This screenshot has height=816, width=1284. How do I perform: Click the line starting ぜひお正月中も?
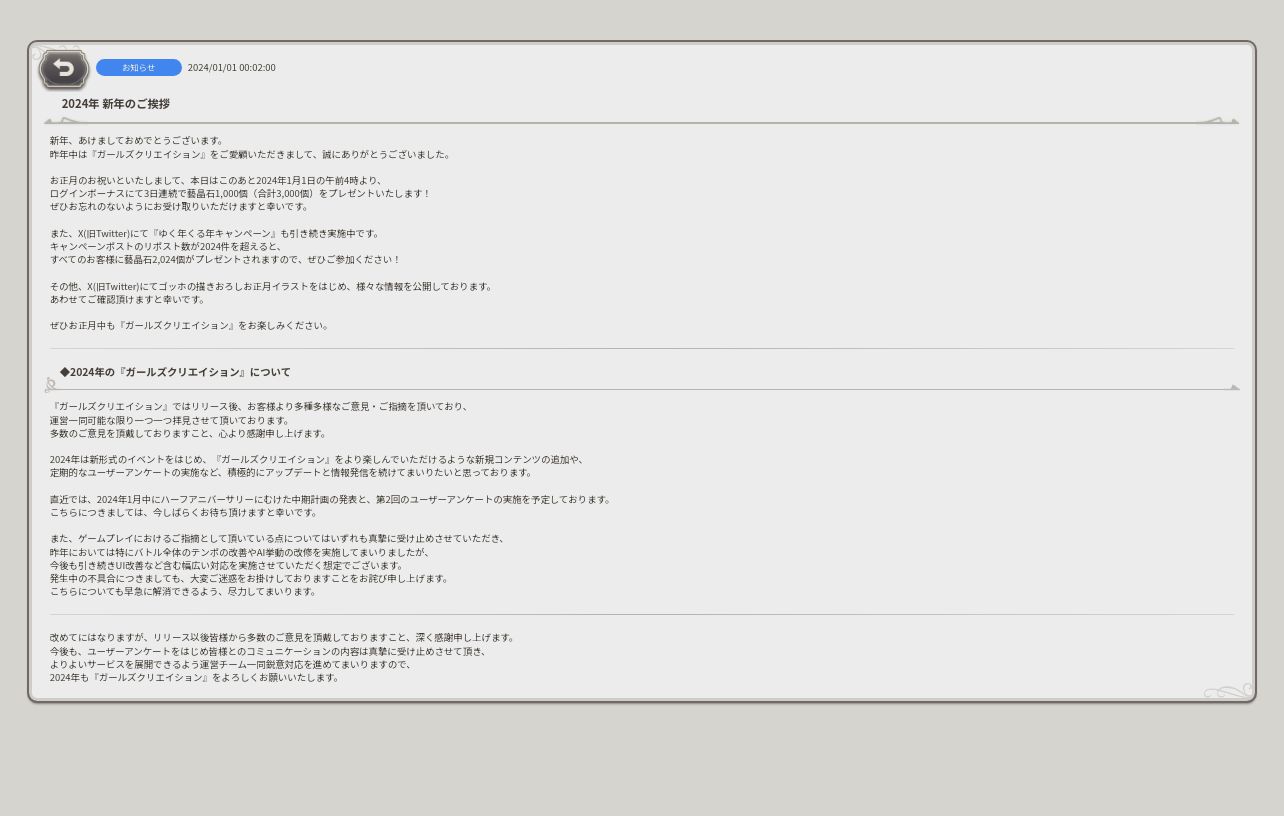[x=190, y=326]
